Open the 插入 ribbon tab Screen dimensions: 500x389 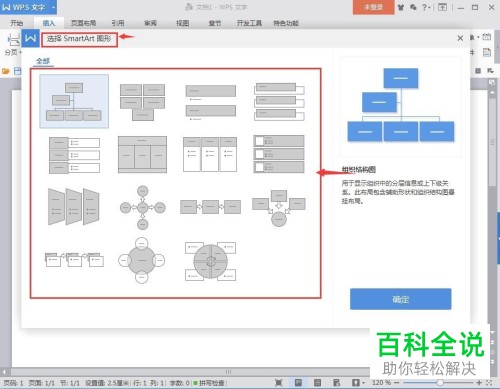tap(49, 23)
